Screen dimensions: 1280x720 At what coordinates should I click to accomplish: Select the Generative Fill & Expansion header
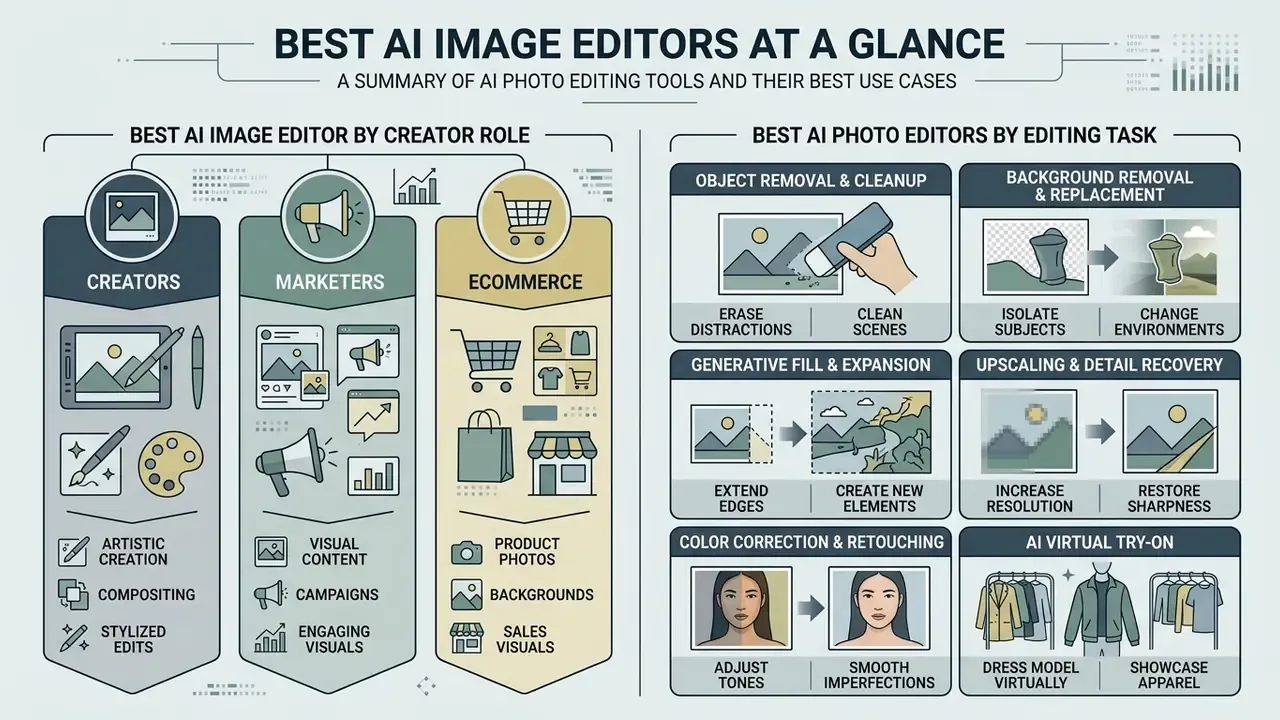coord(811,364)
